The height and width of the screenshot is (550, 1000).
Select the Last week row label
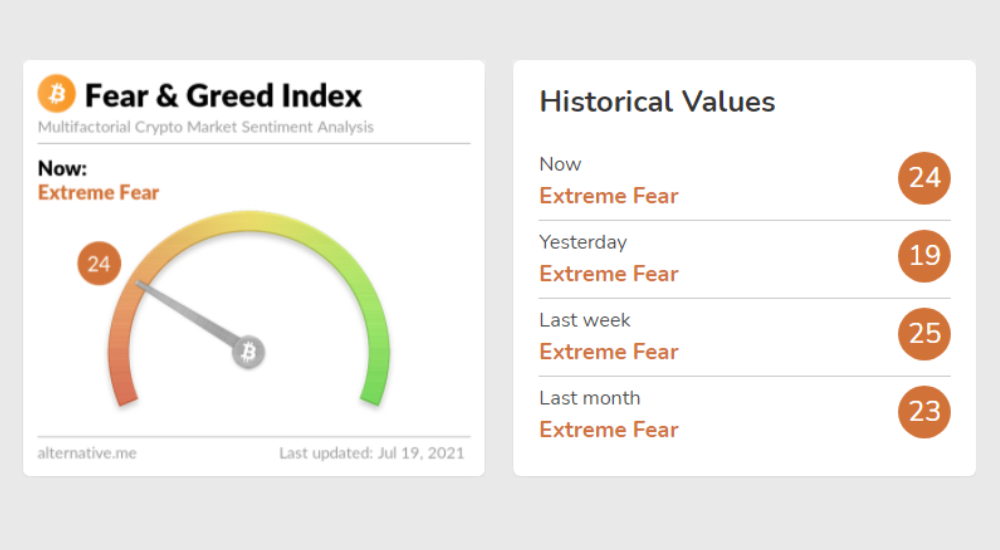click(585, 320)
